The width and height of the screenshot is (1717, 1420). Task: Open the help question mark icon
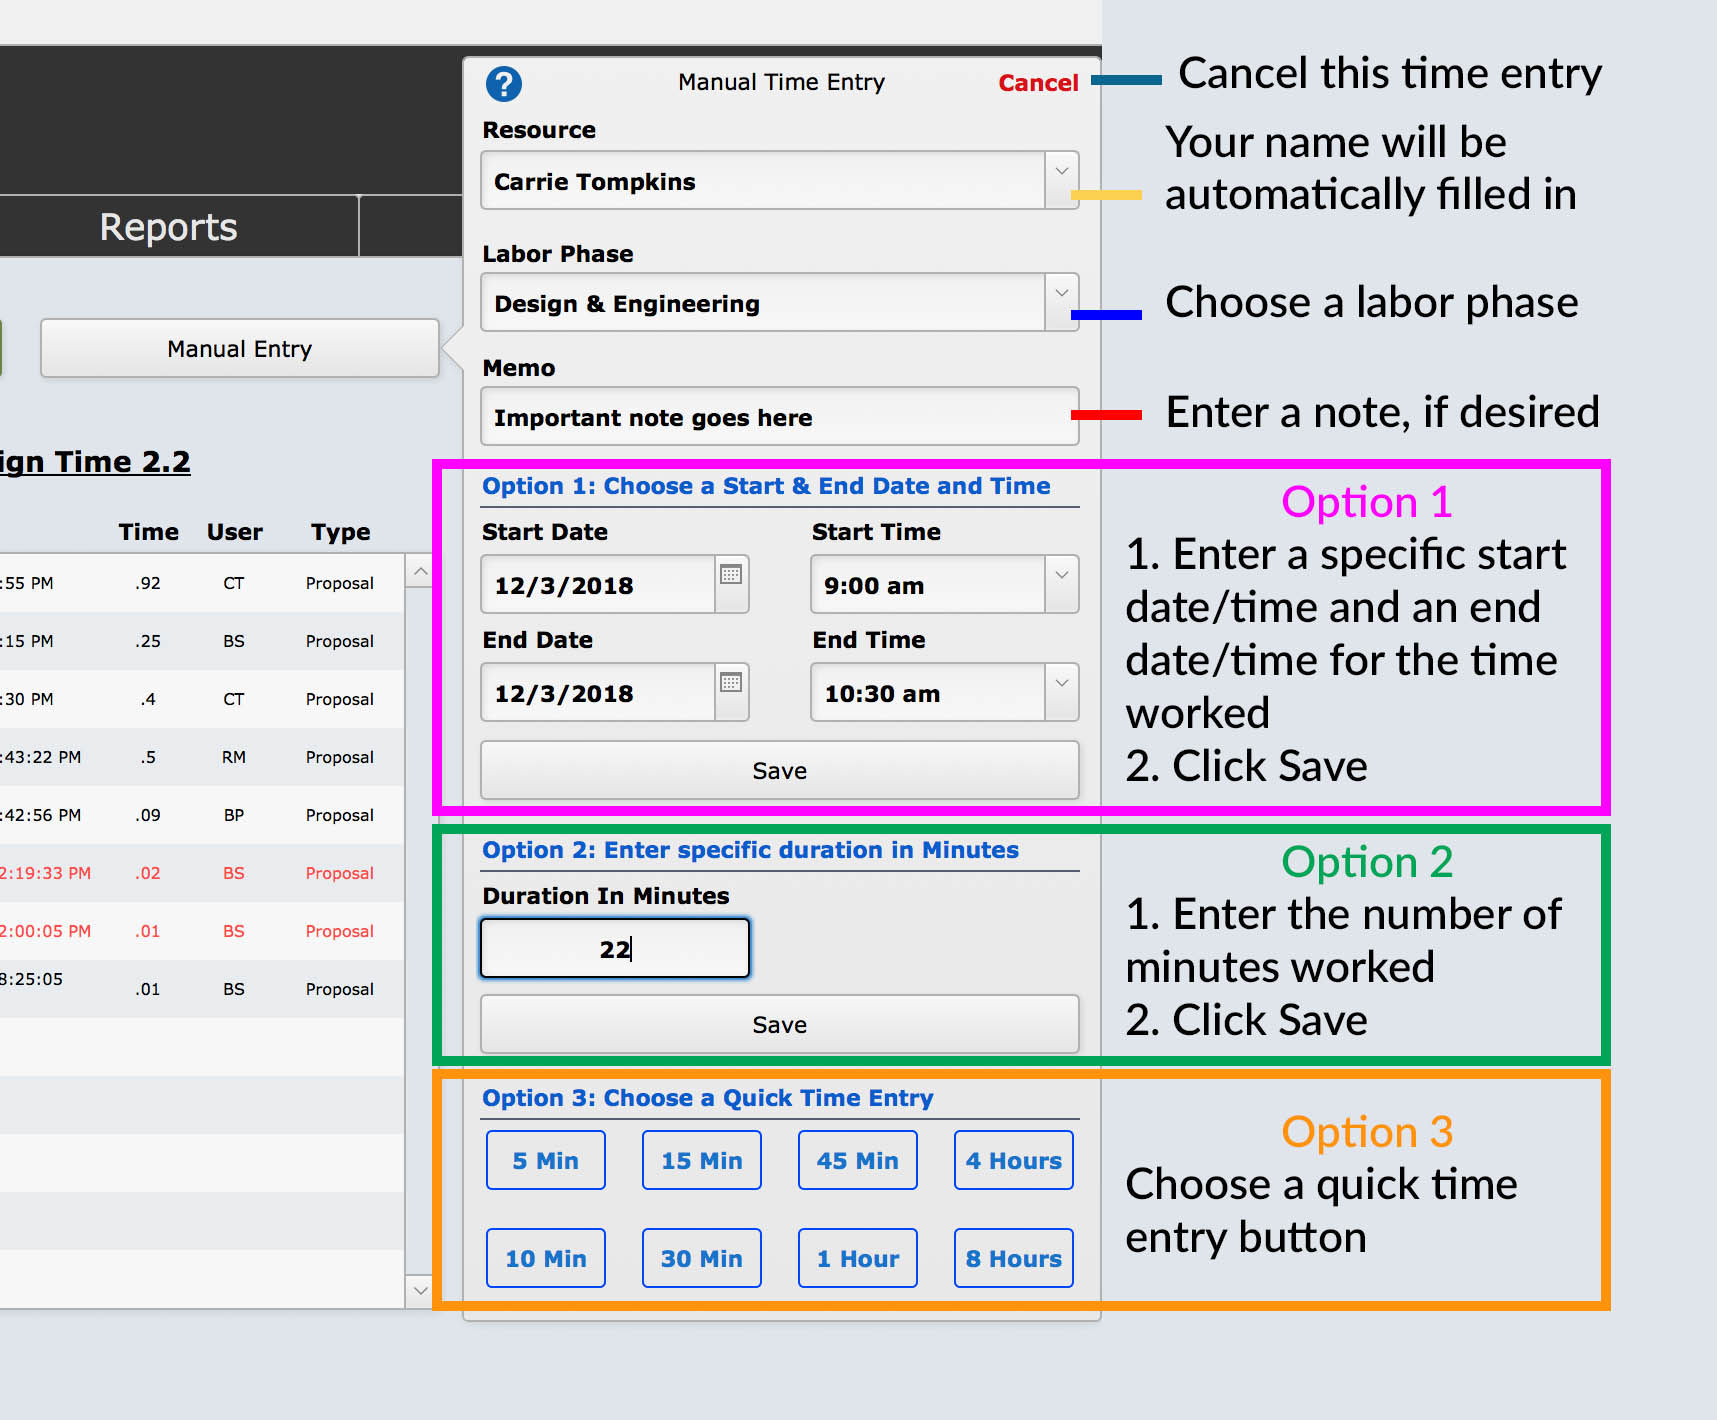coord(504,84)
